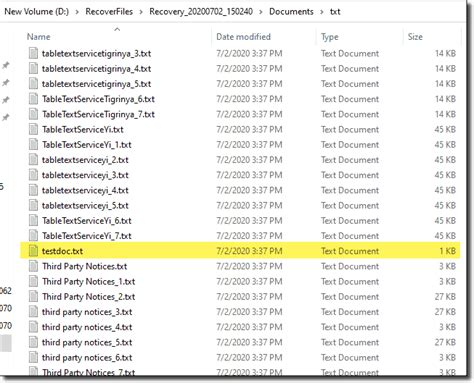The image size is (474, 383).
Task: Expand chevron after New Volume (D:)
Action: pyautogui.click(x=77, y=12)
